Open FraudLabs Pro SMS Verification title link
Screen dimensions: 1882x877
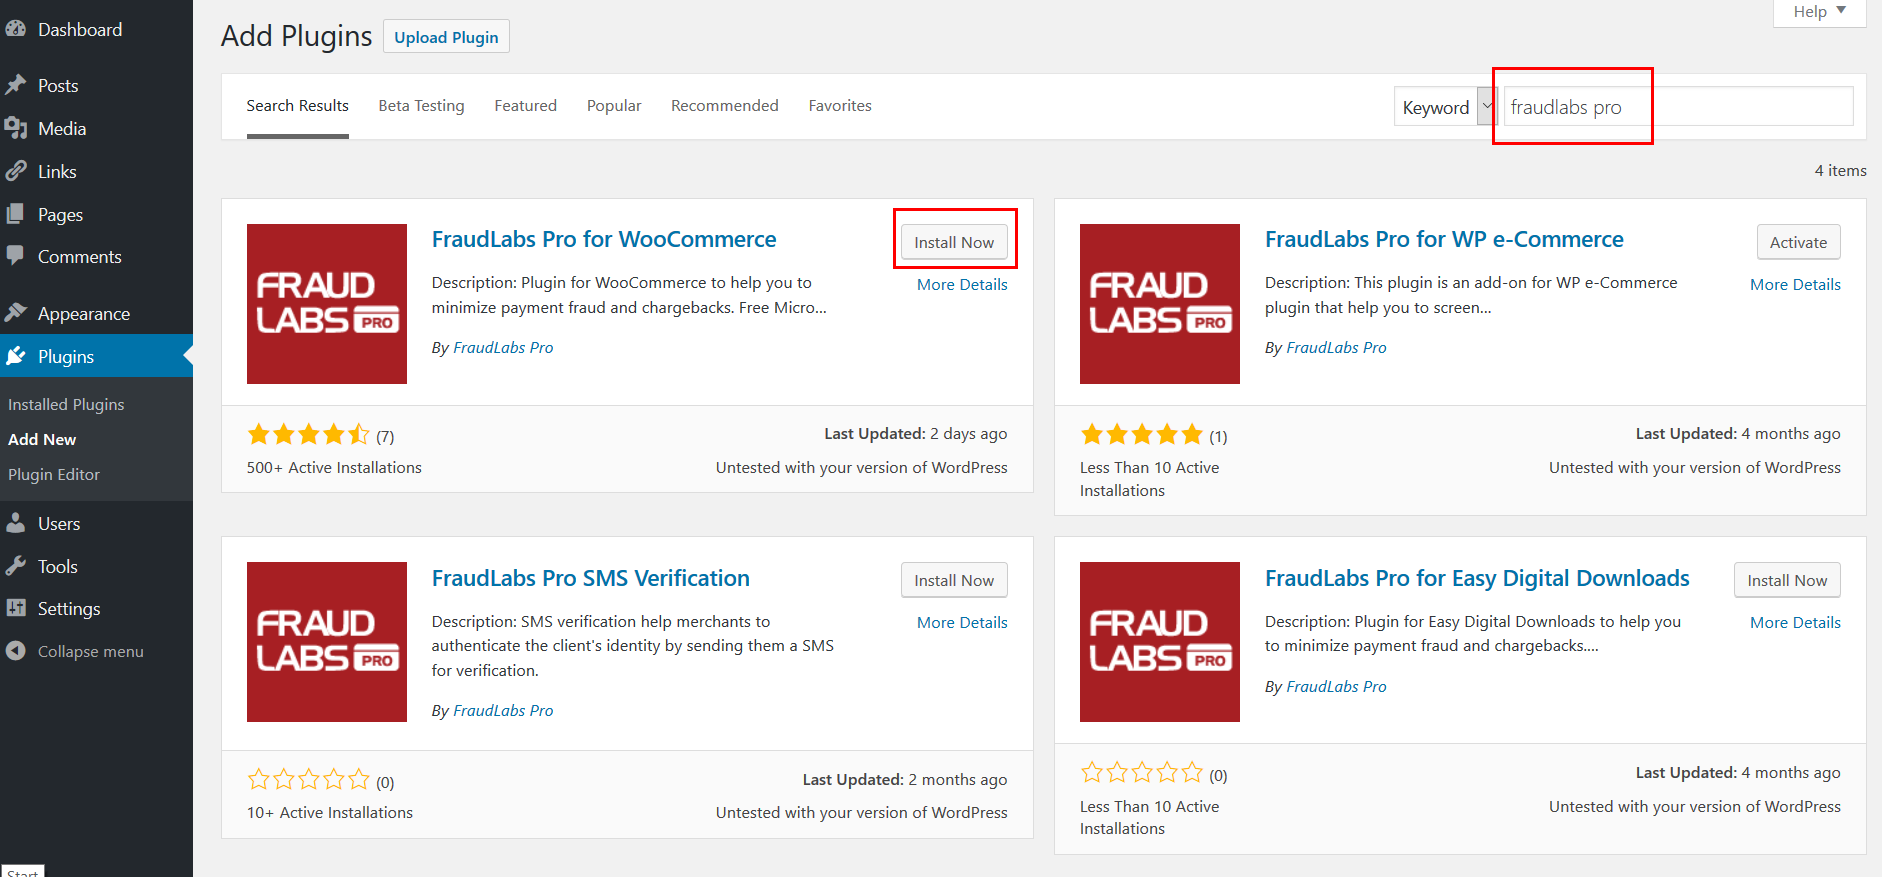(x=591, y=578)
